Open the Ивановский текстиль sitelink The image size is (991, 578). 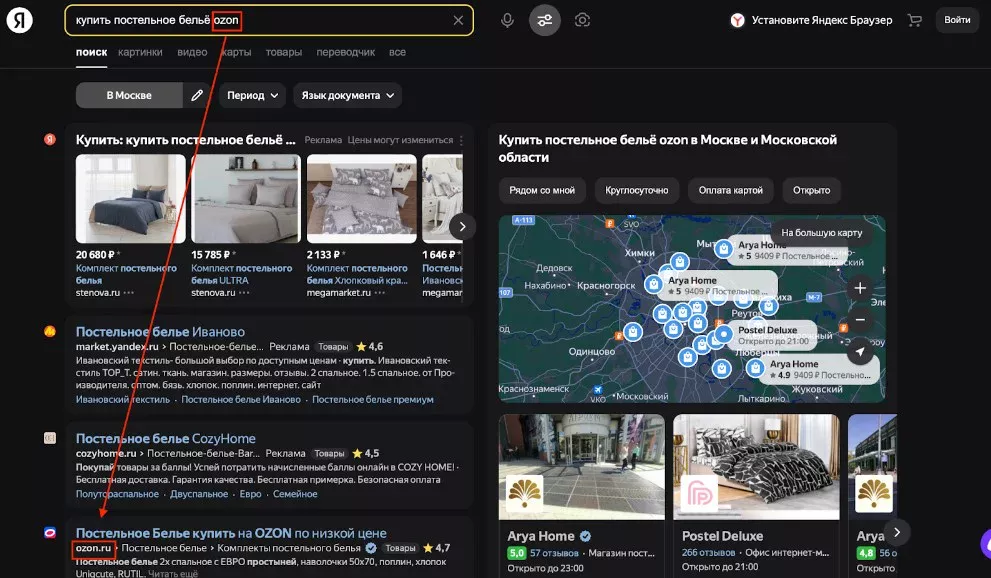[x=123, y=399]
